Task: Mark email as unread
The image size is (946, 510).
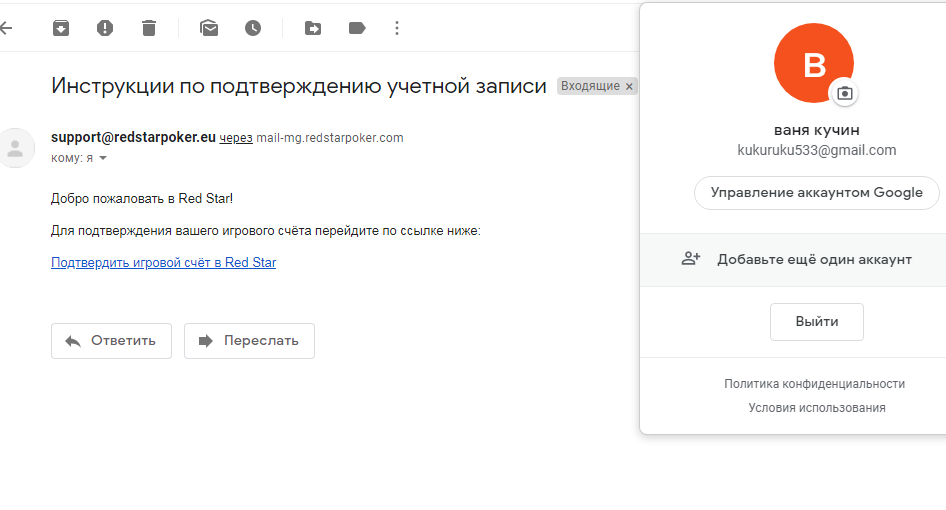Action: [209, 28]
